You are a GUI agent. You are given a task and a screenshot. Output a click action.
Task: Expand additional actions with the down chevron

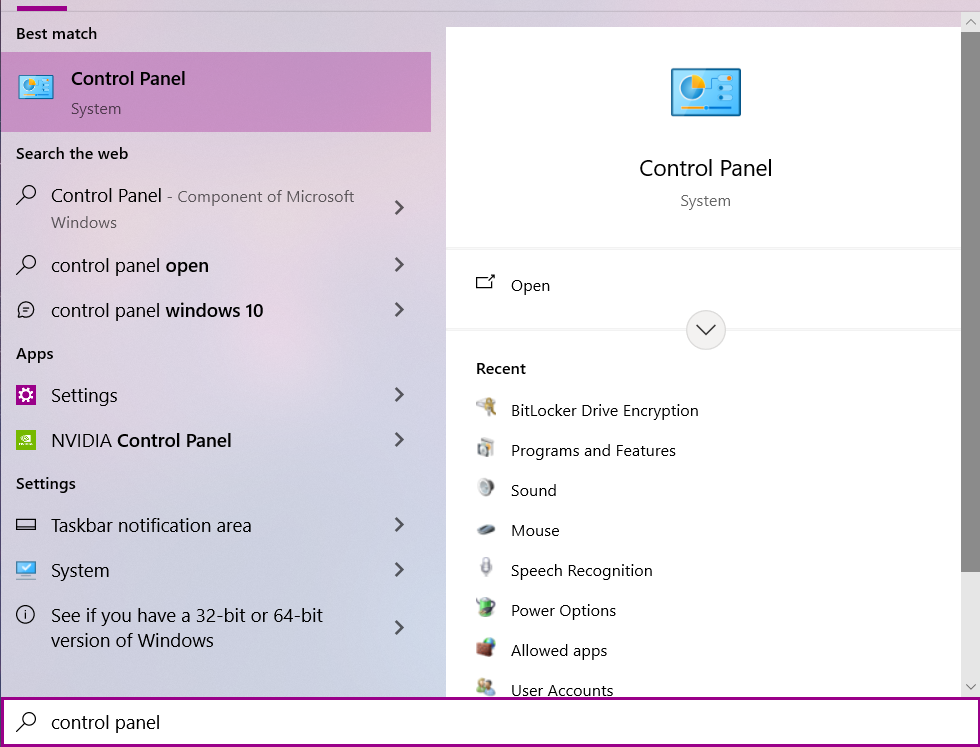[x=705, y=330]
